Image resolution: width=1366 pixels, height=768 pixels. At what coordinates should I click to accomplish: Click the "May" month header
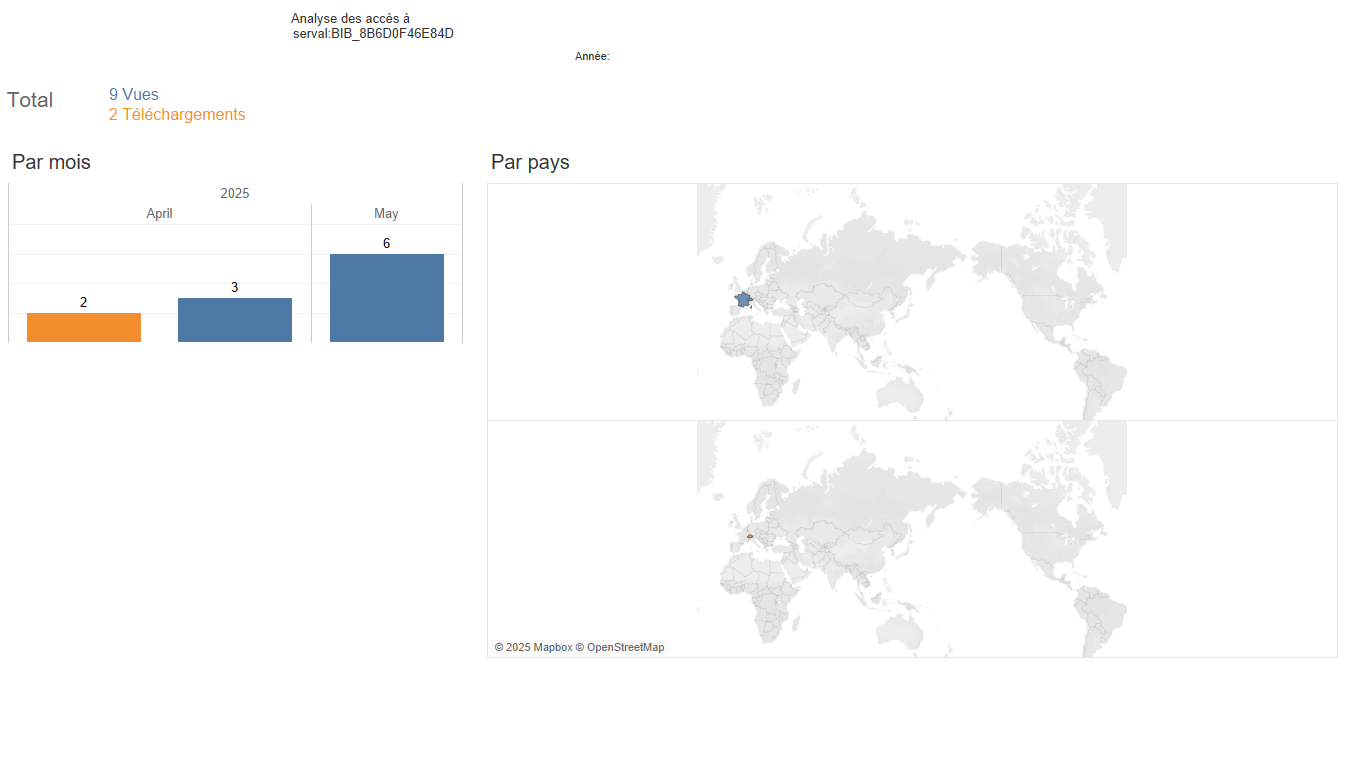coord(386,214)
